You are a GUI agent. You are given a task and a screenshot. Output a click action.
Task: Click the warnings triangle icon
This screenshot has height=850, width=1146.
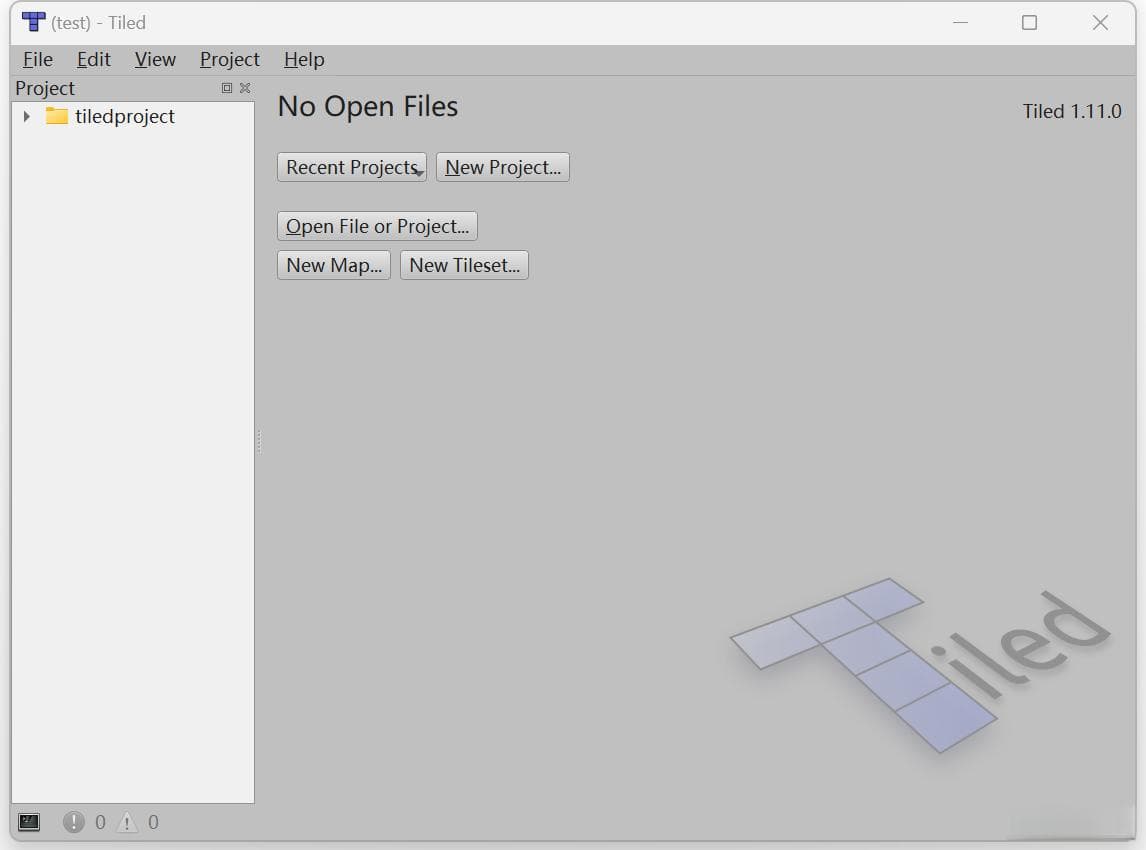pyautogui.click(x=127, y=822)
